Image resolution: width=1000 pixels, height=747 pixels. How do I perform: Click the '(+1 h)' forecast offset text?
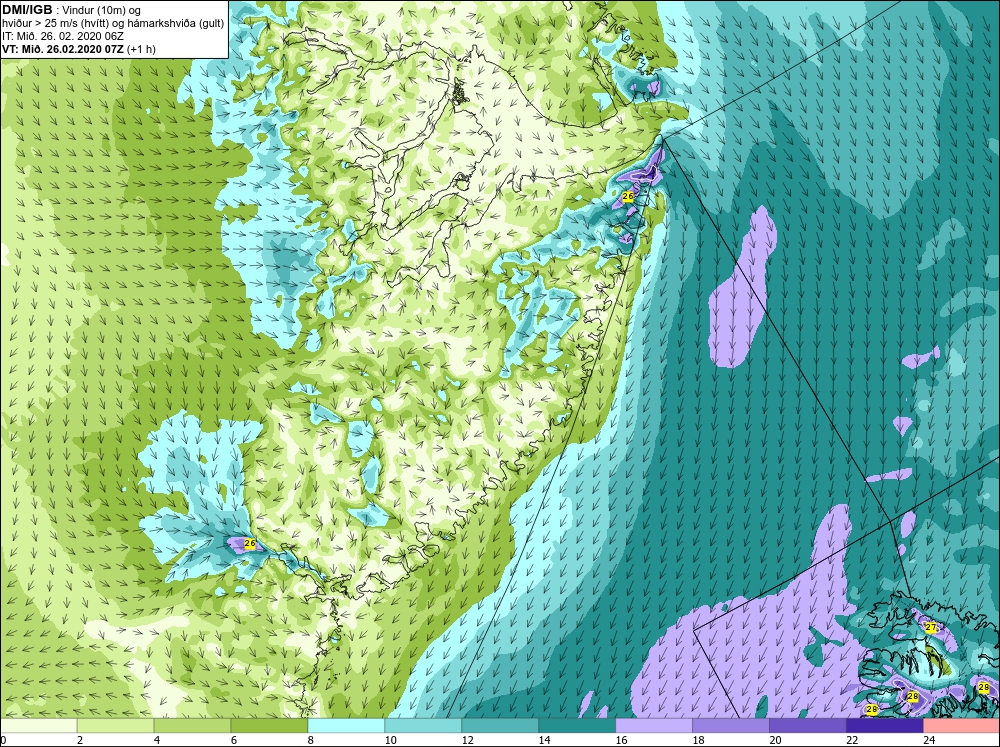point(142,49)
